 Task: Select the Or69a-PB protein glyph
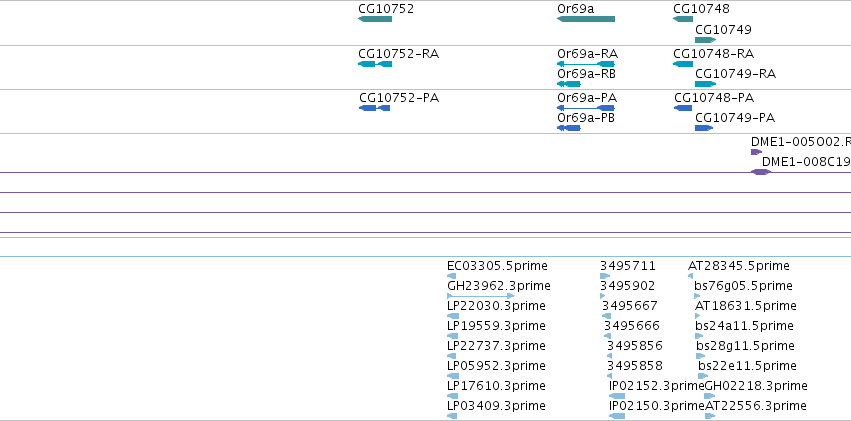click(x=569, y=128)
